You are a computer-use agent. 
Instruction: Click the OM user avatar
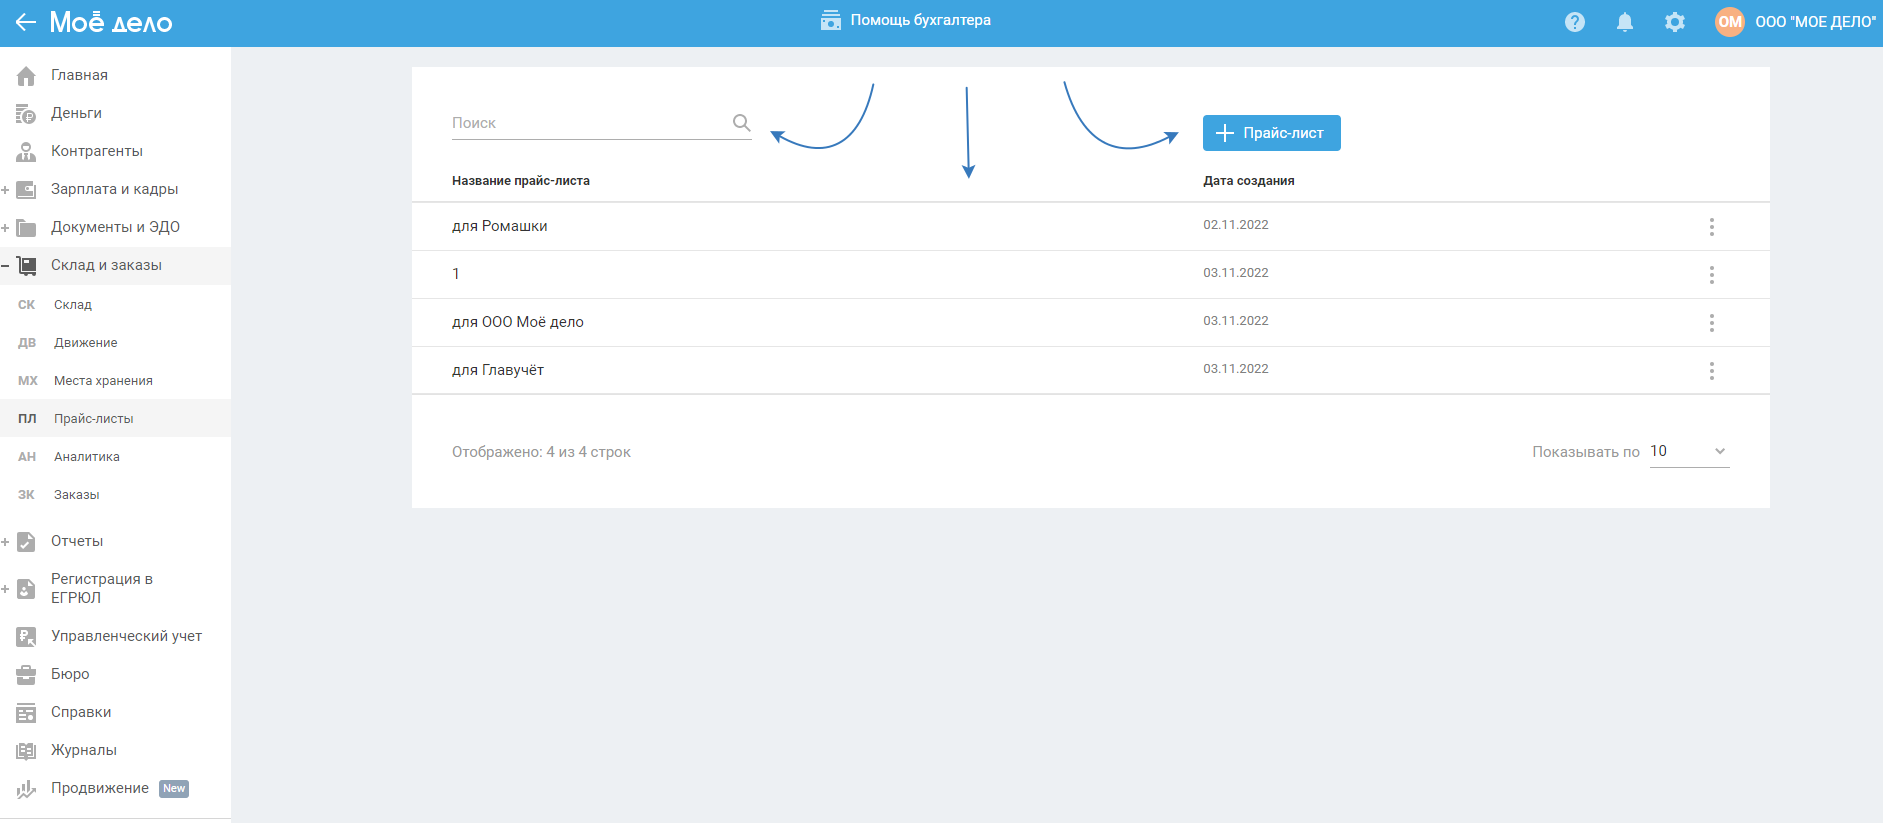pyautogui.click(x=1730, y=22)
